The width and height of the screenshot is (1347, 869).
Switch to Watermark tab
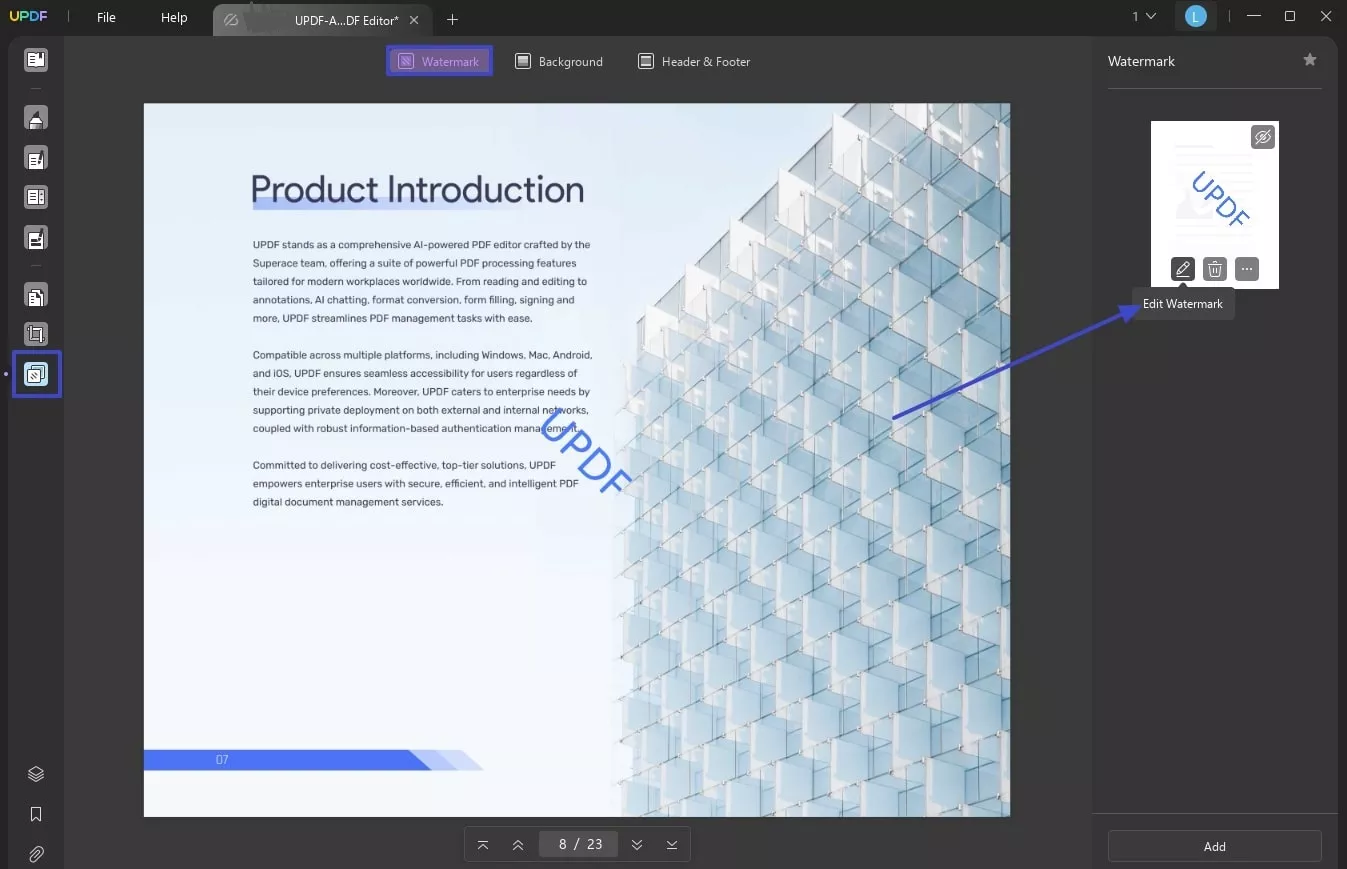439,61
